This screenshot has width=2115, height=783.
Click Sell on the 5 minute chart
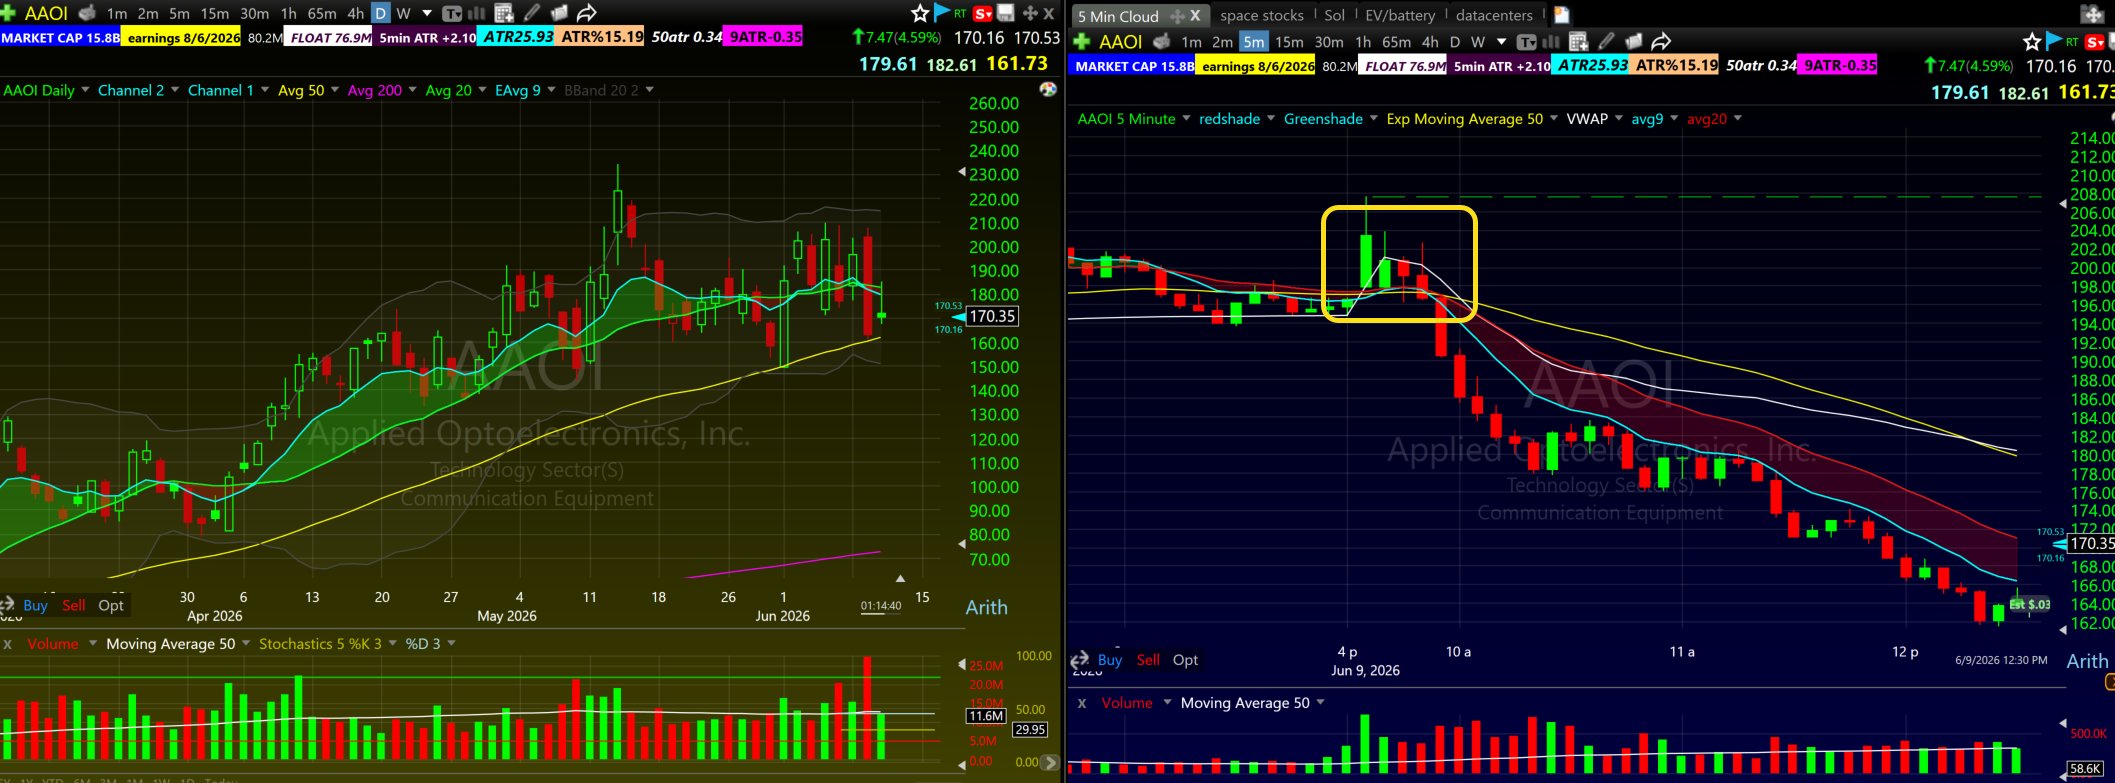coord(1148,660)
